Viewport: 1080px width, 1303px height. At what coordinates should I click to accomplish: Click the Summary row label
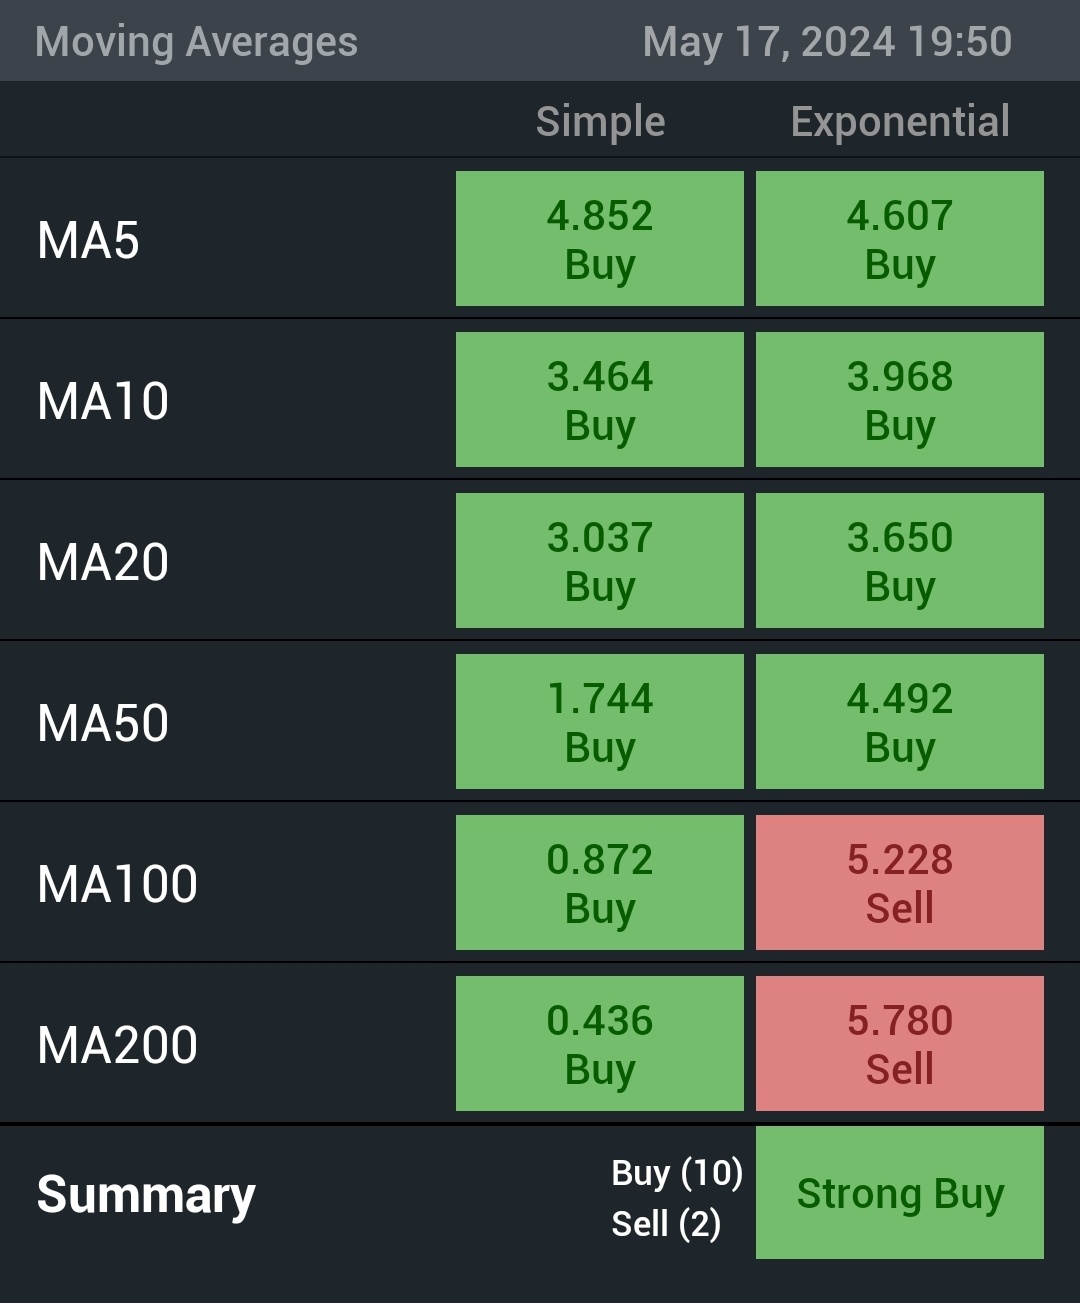point(146,1195)
